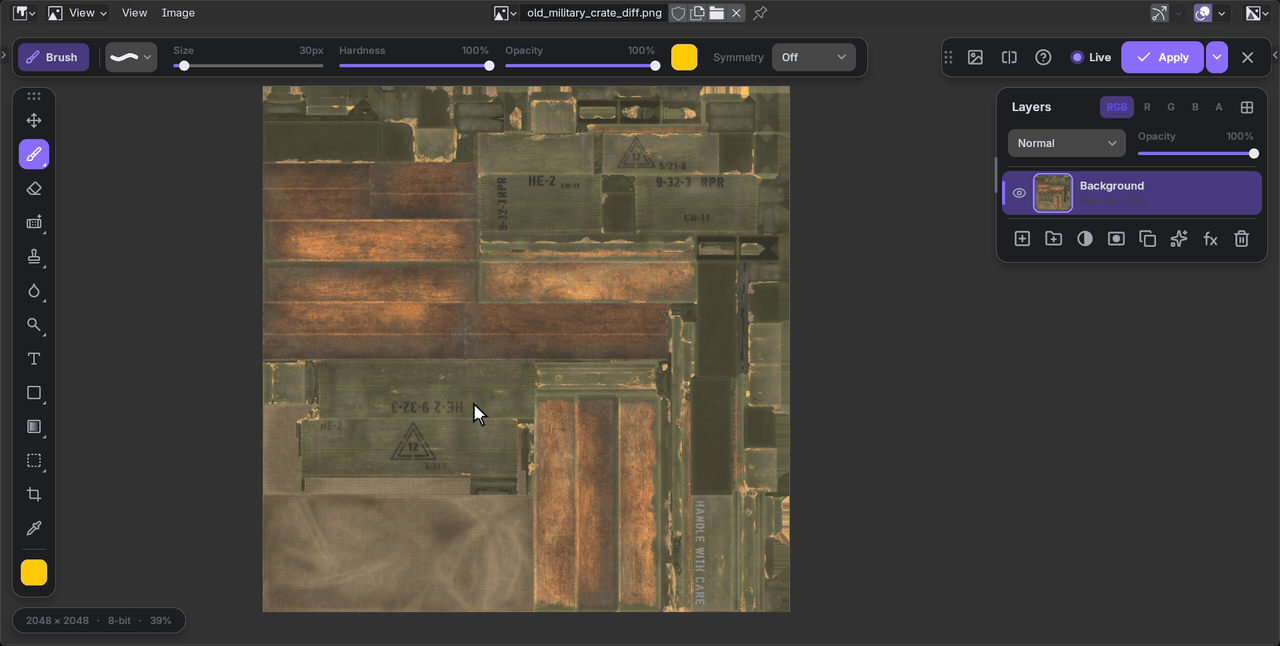Click the foreground color swatch in left toolbar
This screenshot has height=646, width=1280.
(34, 573)
